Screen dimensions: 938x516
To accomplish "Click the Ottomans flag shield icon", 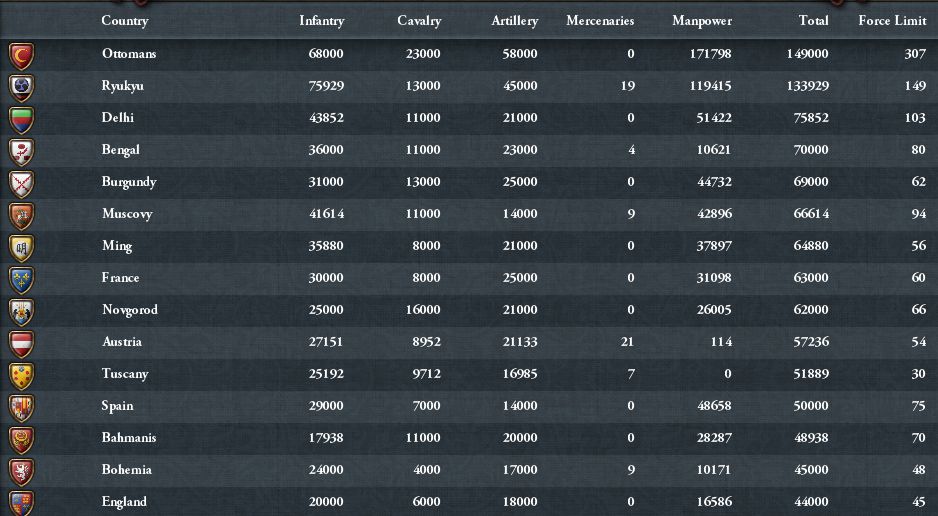I will (21, 55).
